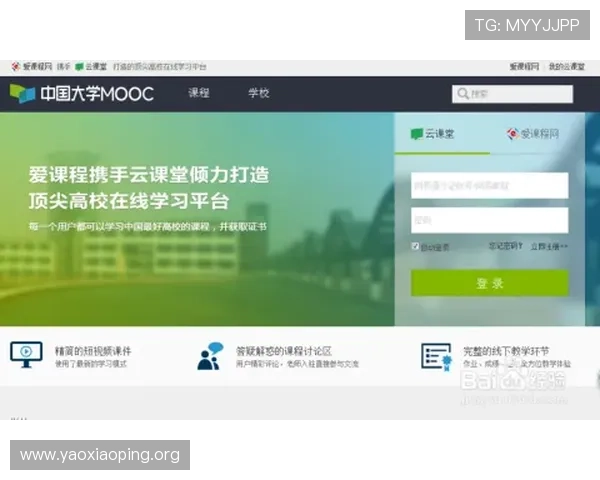Image resolution: width=600 pixels, height=480 pixels.
Task: Toggle the auto-login checkbox
Action: coord(415,246)
